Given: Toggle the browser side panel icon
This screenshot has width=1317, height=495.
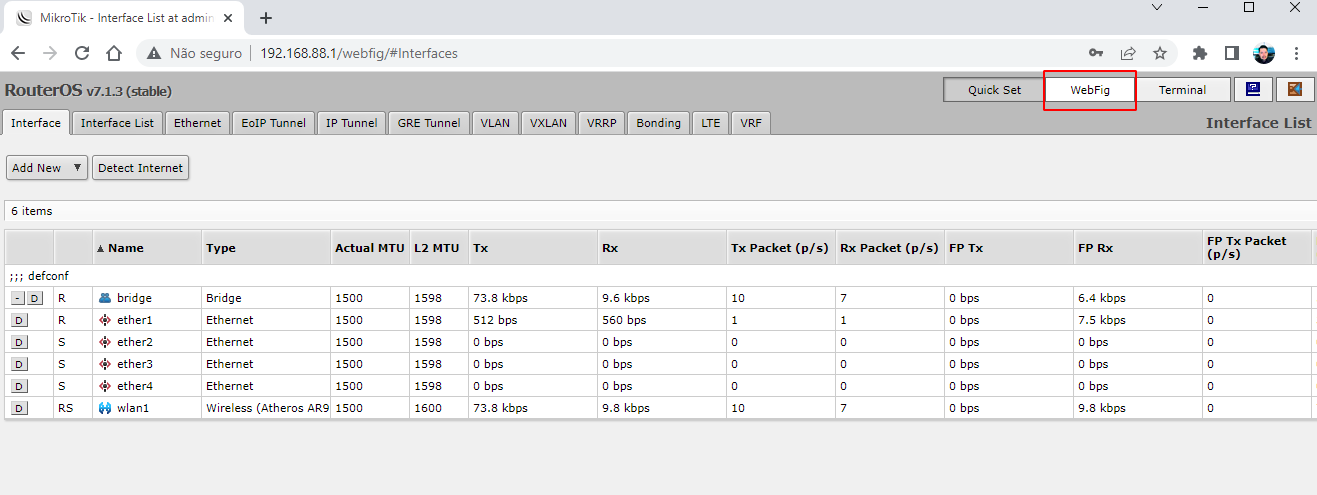Looking at the screenshot, I should click(x=1232, y=53).
